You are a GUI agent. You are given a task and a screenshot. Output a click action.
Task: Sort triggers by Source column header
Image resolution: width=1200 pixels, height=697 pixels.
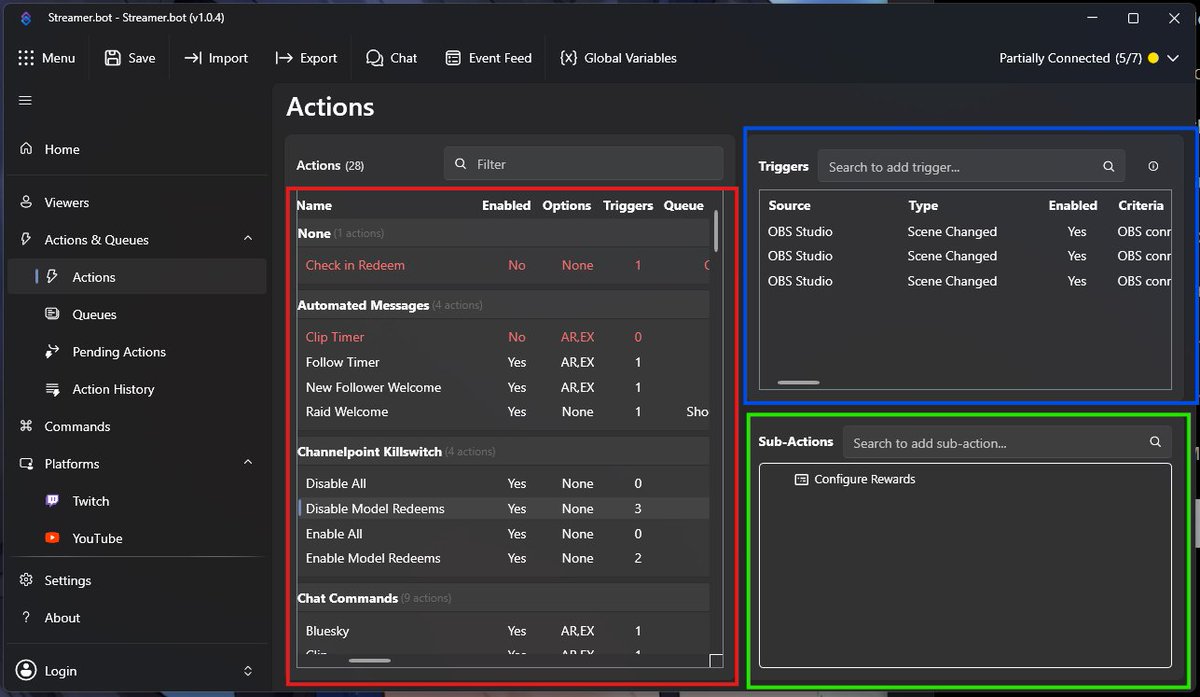(789, 205)
